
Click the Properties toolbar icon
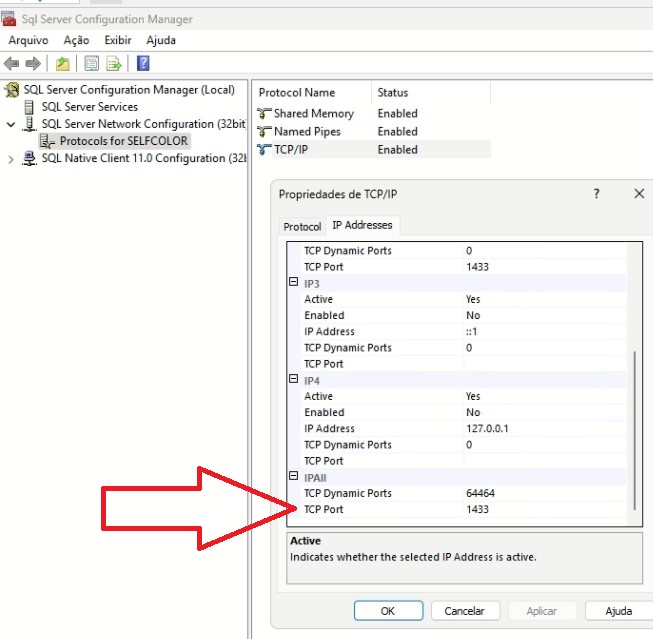click(x=92, y=63)
